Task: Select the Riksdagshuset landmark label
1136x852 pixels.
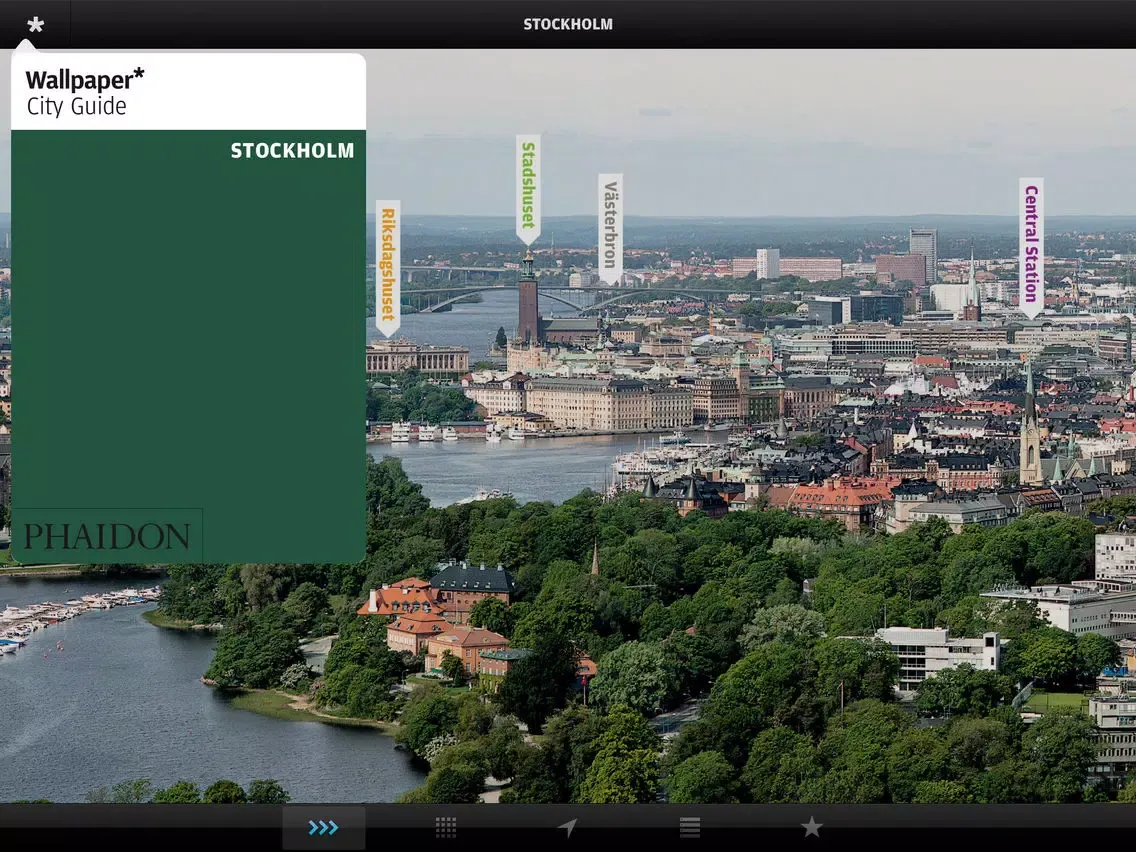Action: (388, 269)
